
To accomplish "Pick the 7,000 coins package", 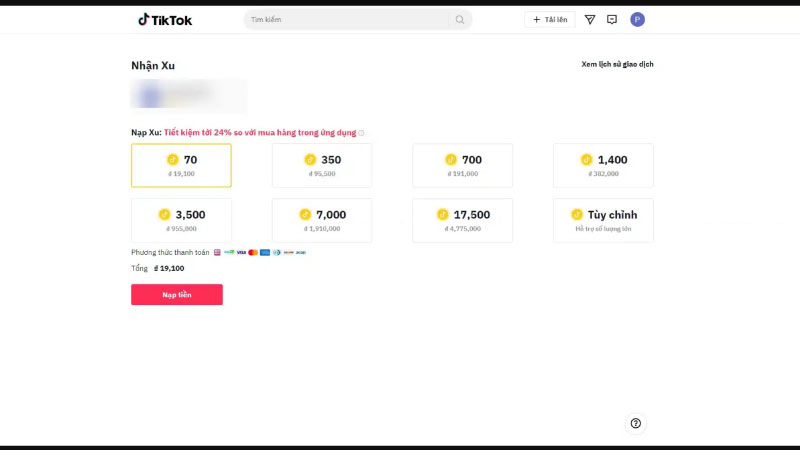I will pos(322,220).
